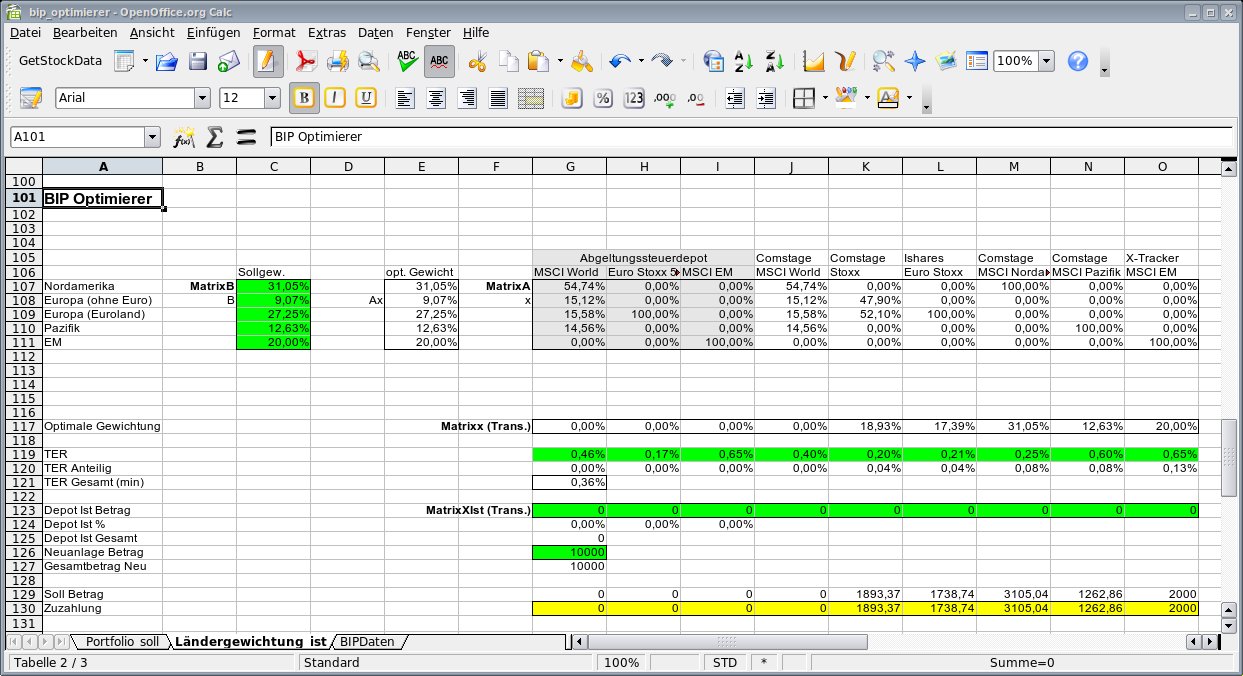The height and width of the screenshot is (676, 1243).
Task: Align cell text left
Action: click(405, 98)
